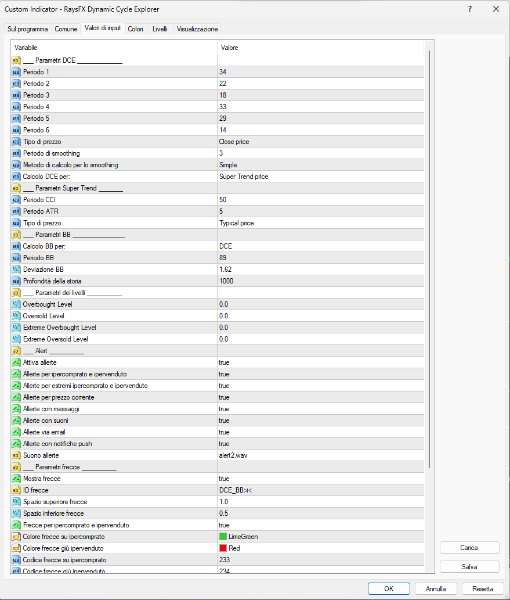Click the icon of Parametri Super Trend header
This screenshot has width=510, height=600.
pyautogui.click(x=16, y=188)
